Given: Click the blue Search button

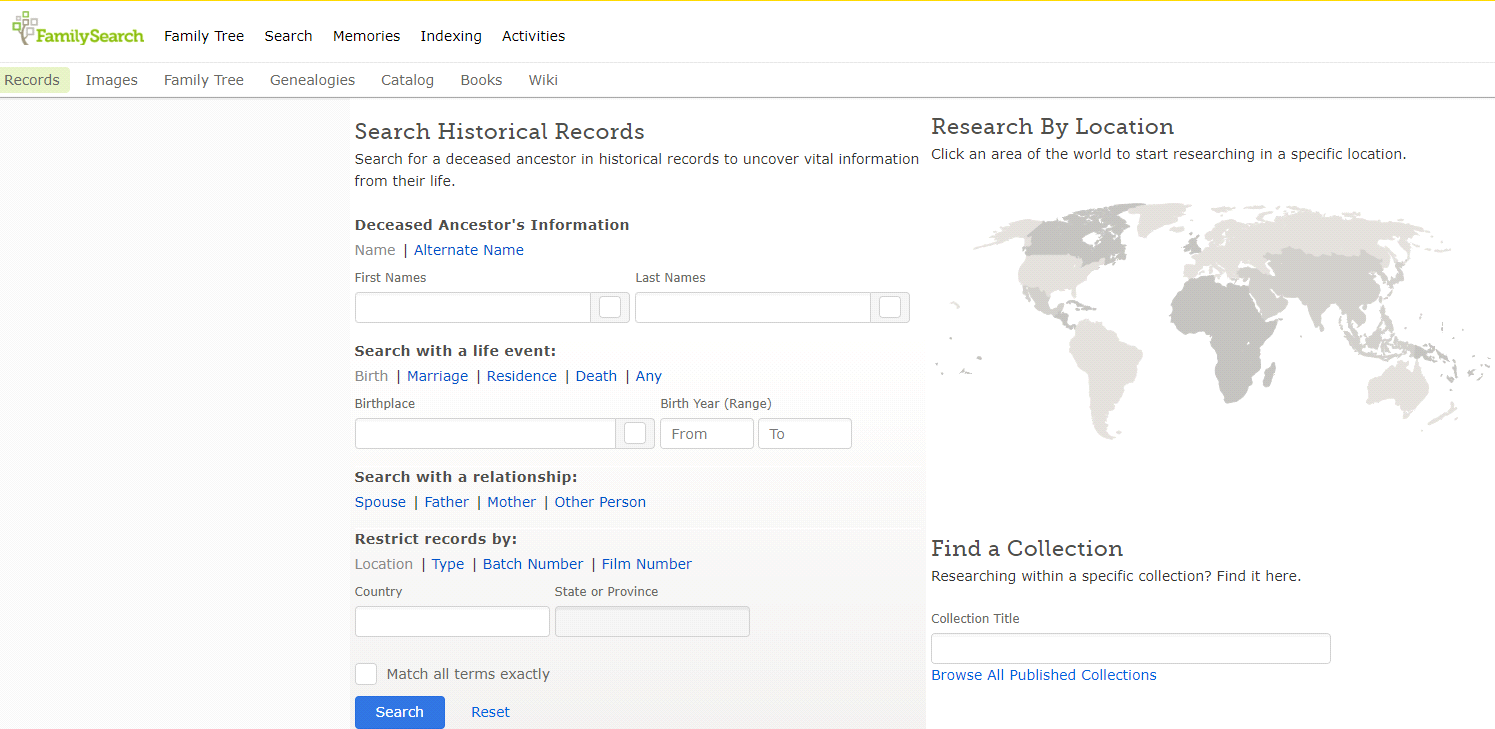Looking at the screenshot, I should pos(400,712).
